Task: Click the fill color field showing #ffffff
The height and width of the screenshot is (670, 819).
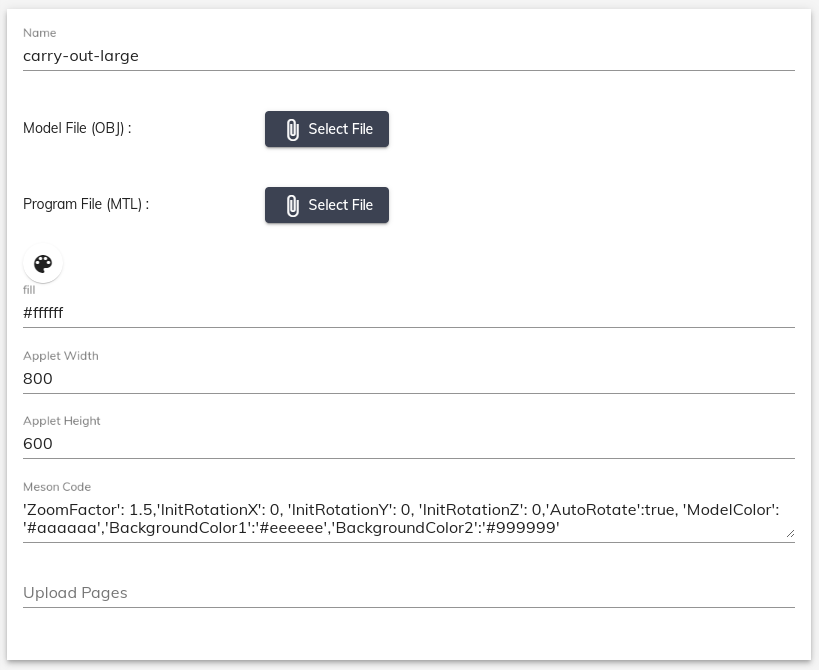Action: [x=409, y=313]
